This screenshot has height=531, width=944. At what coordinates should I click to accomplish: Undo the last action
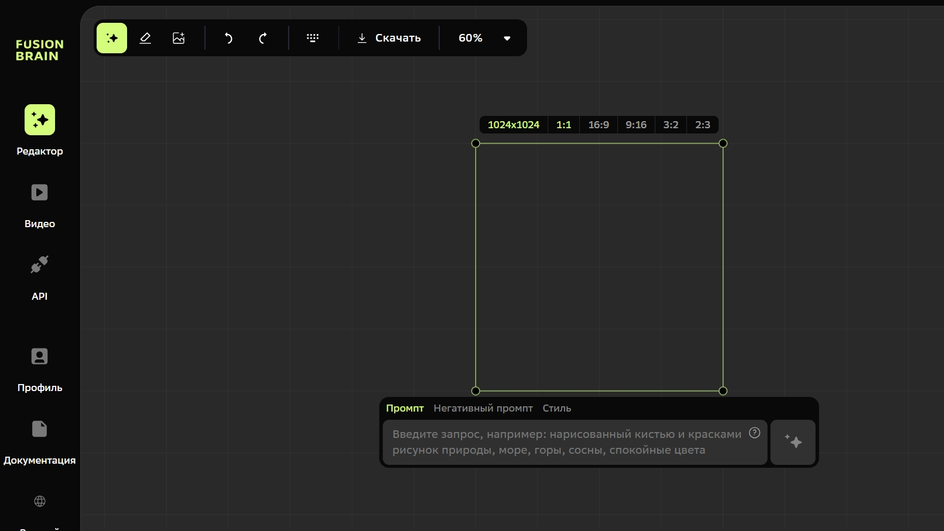click(228, 38)
